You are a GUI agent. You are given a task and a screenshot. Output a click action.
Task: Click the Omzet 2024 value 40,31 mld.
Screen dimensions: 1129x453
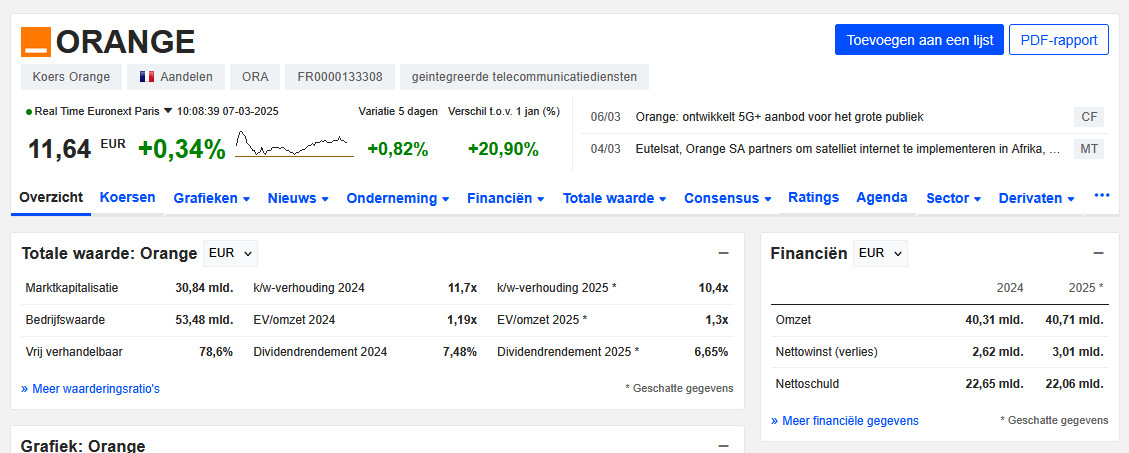tap(994, 320)
